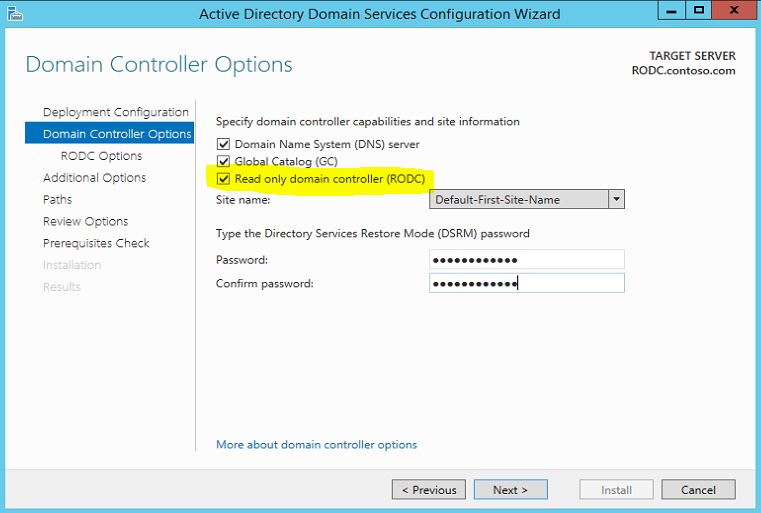Click the Specify domain controller capabilities text
Screen dimensions: 761x513
[367, 121]
